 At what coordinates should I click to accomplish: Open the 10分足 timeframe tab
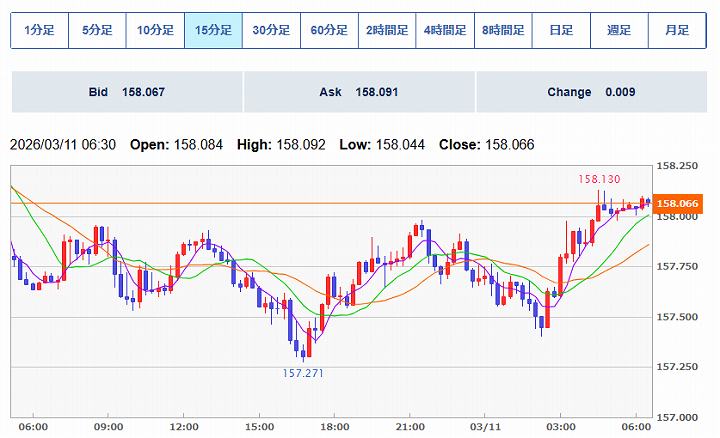(155, 30)
